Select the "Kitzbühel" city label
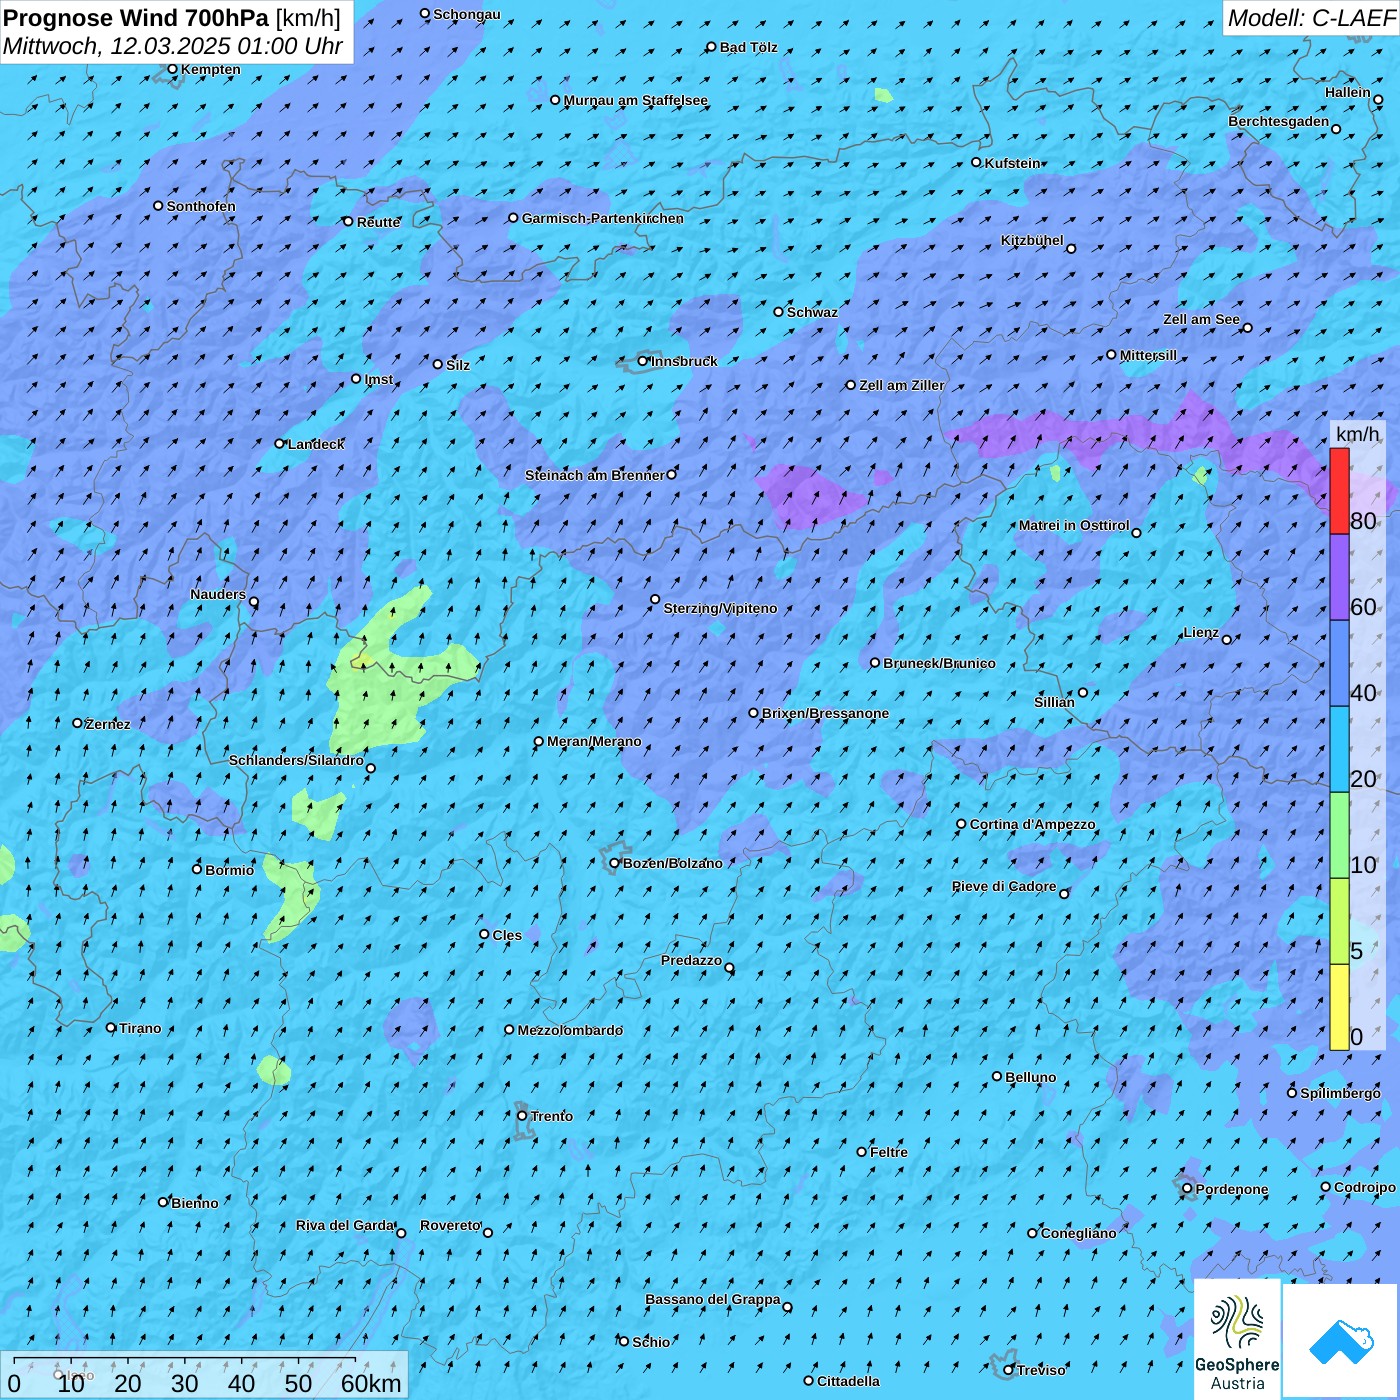The image size is (1400, 1400). point(1032,241)
